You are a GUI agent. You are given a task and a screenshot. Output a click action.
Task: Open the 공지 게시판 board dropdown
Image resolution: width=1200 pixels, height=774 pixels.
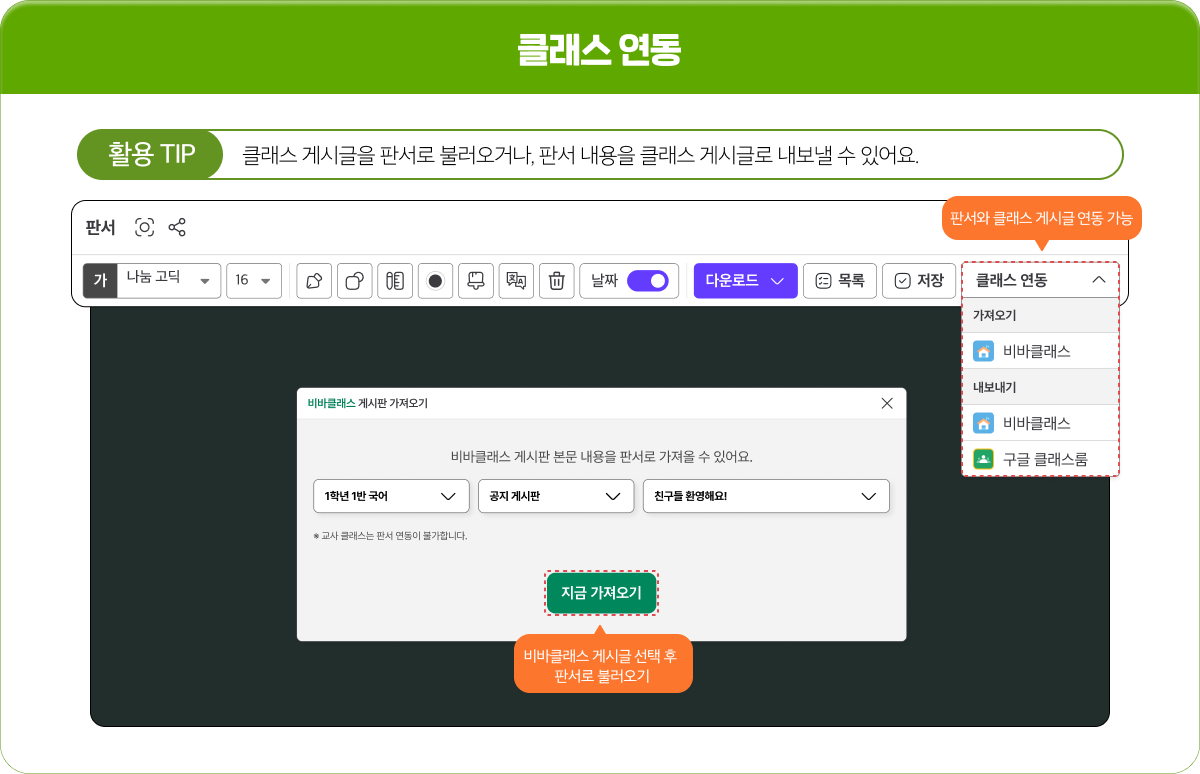point(556,496)
